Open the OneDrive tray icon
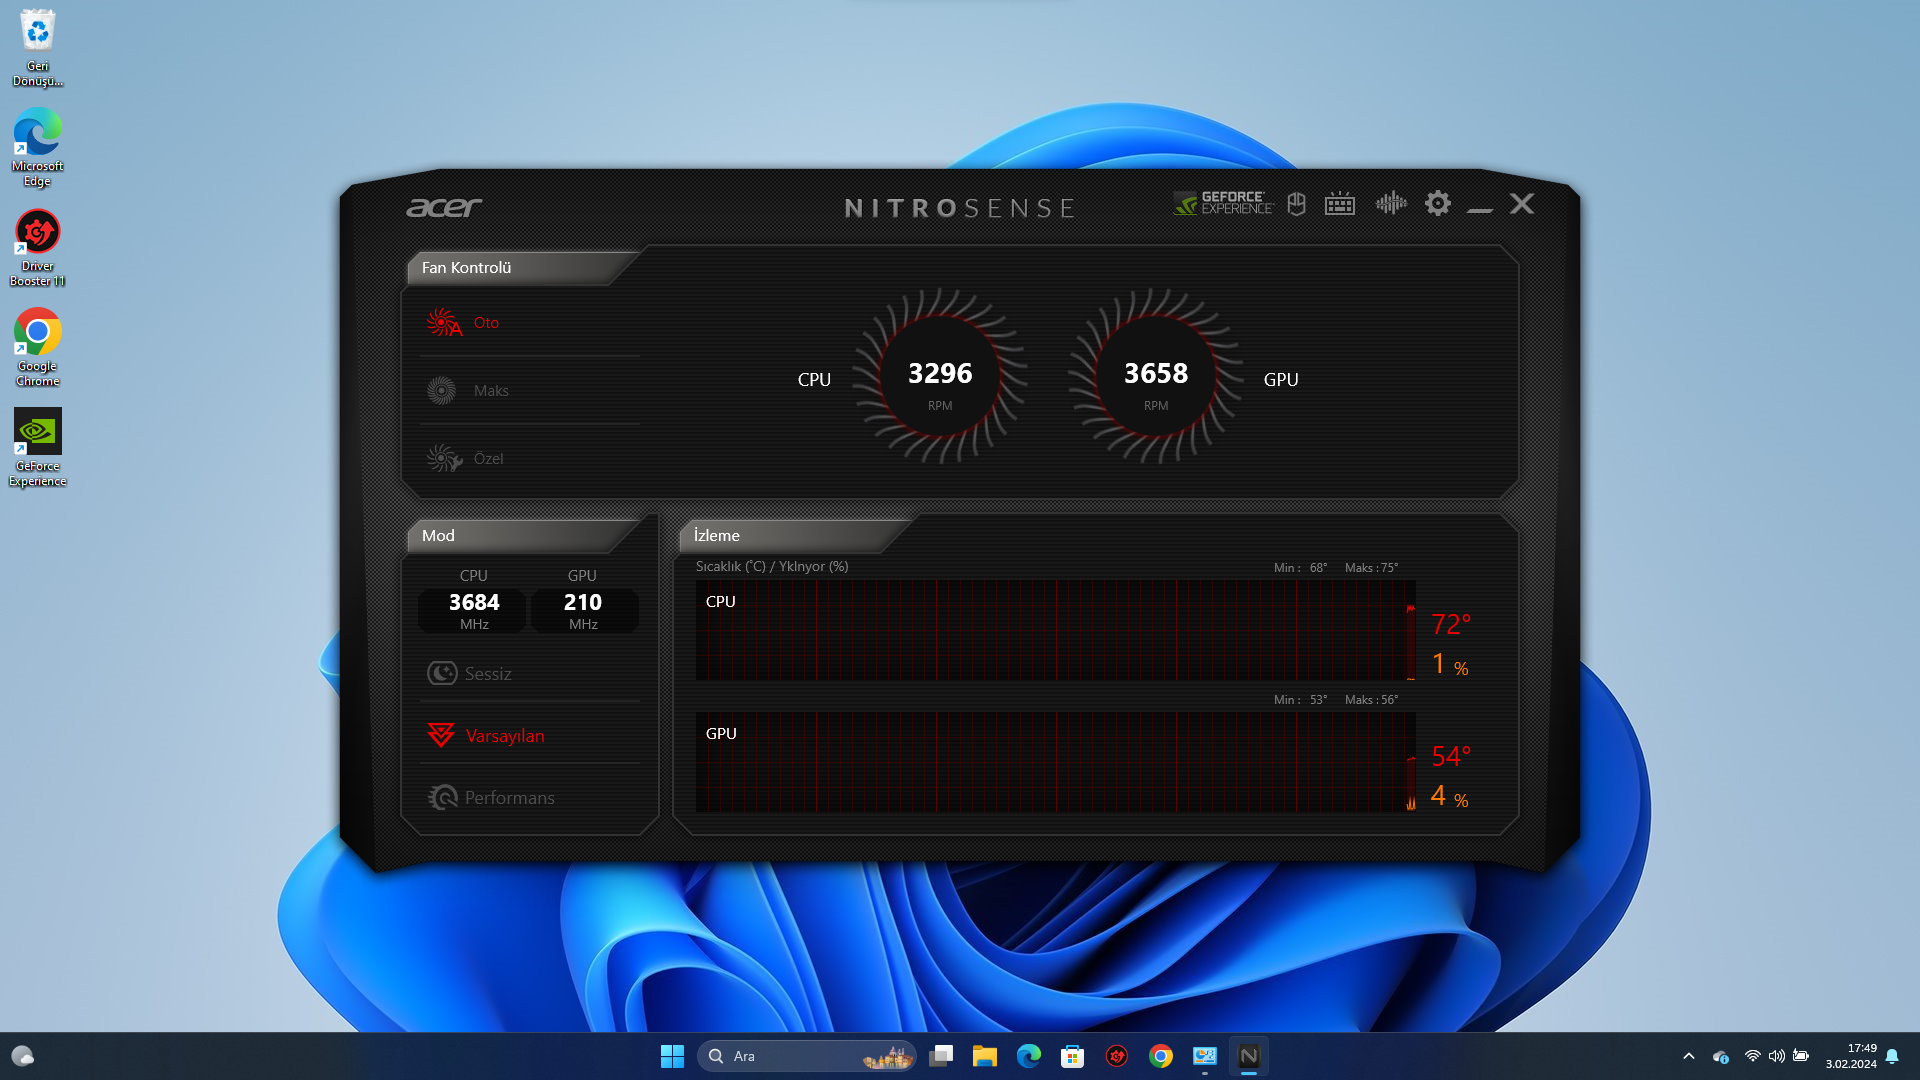The image size is (1920, 1080). tap(1721, 1056)
